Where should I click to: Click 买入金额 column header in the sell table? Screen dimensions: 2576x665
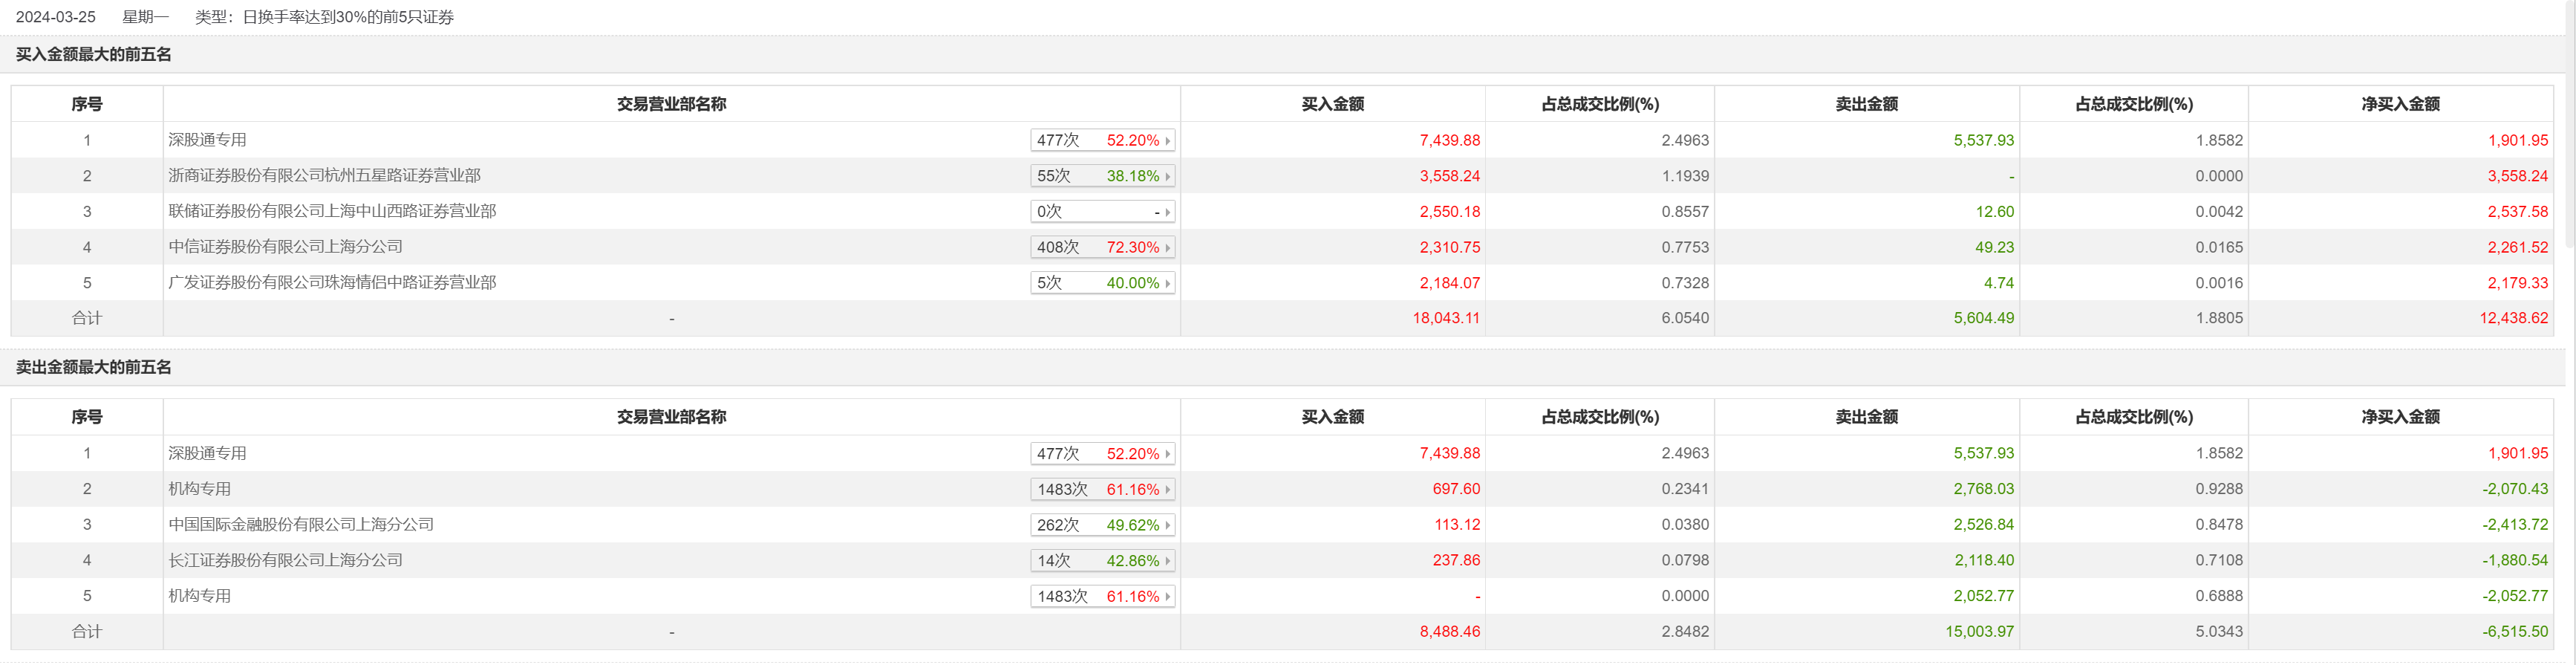tap(1332, 417)
